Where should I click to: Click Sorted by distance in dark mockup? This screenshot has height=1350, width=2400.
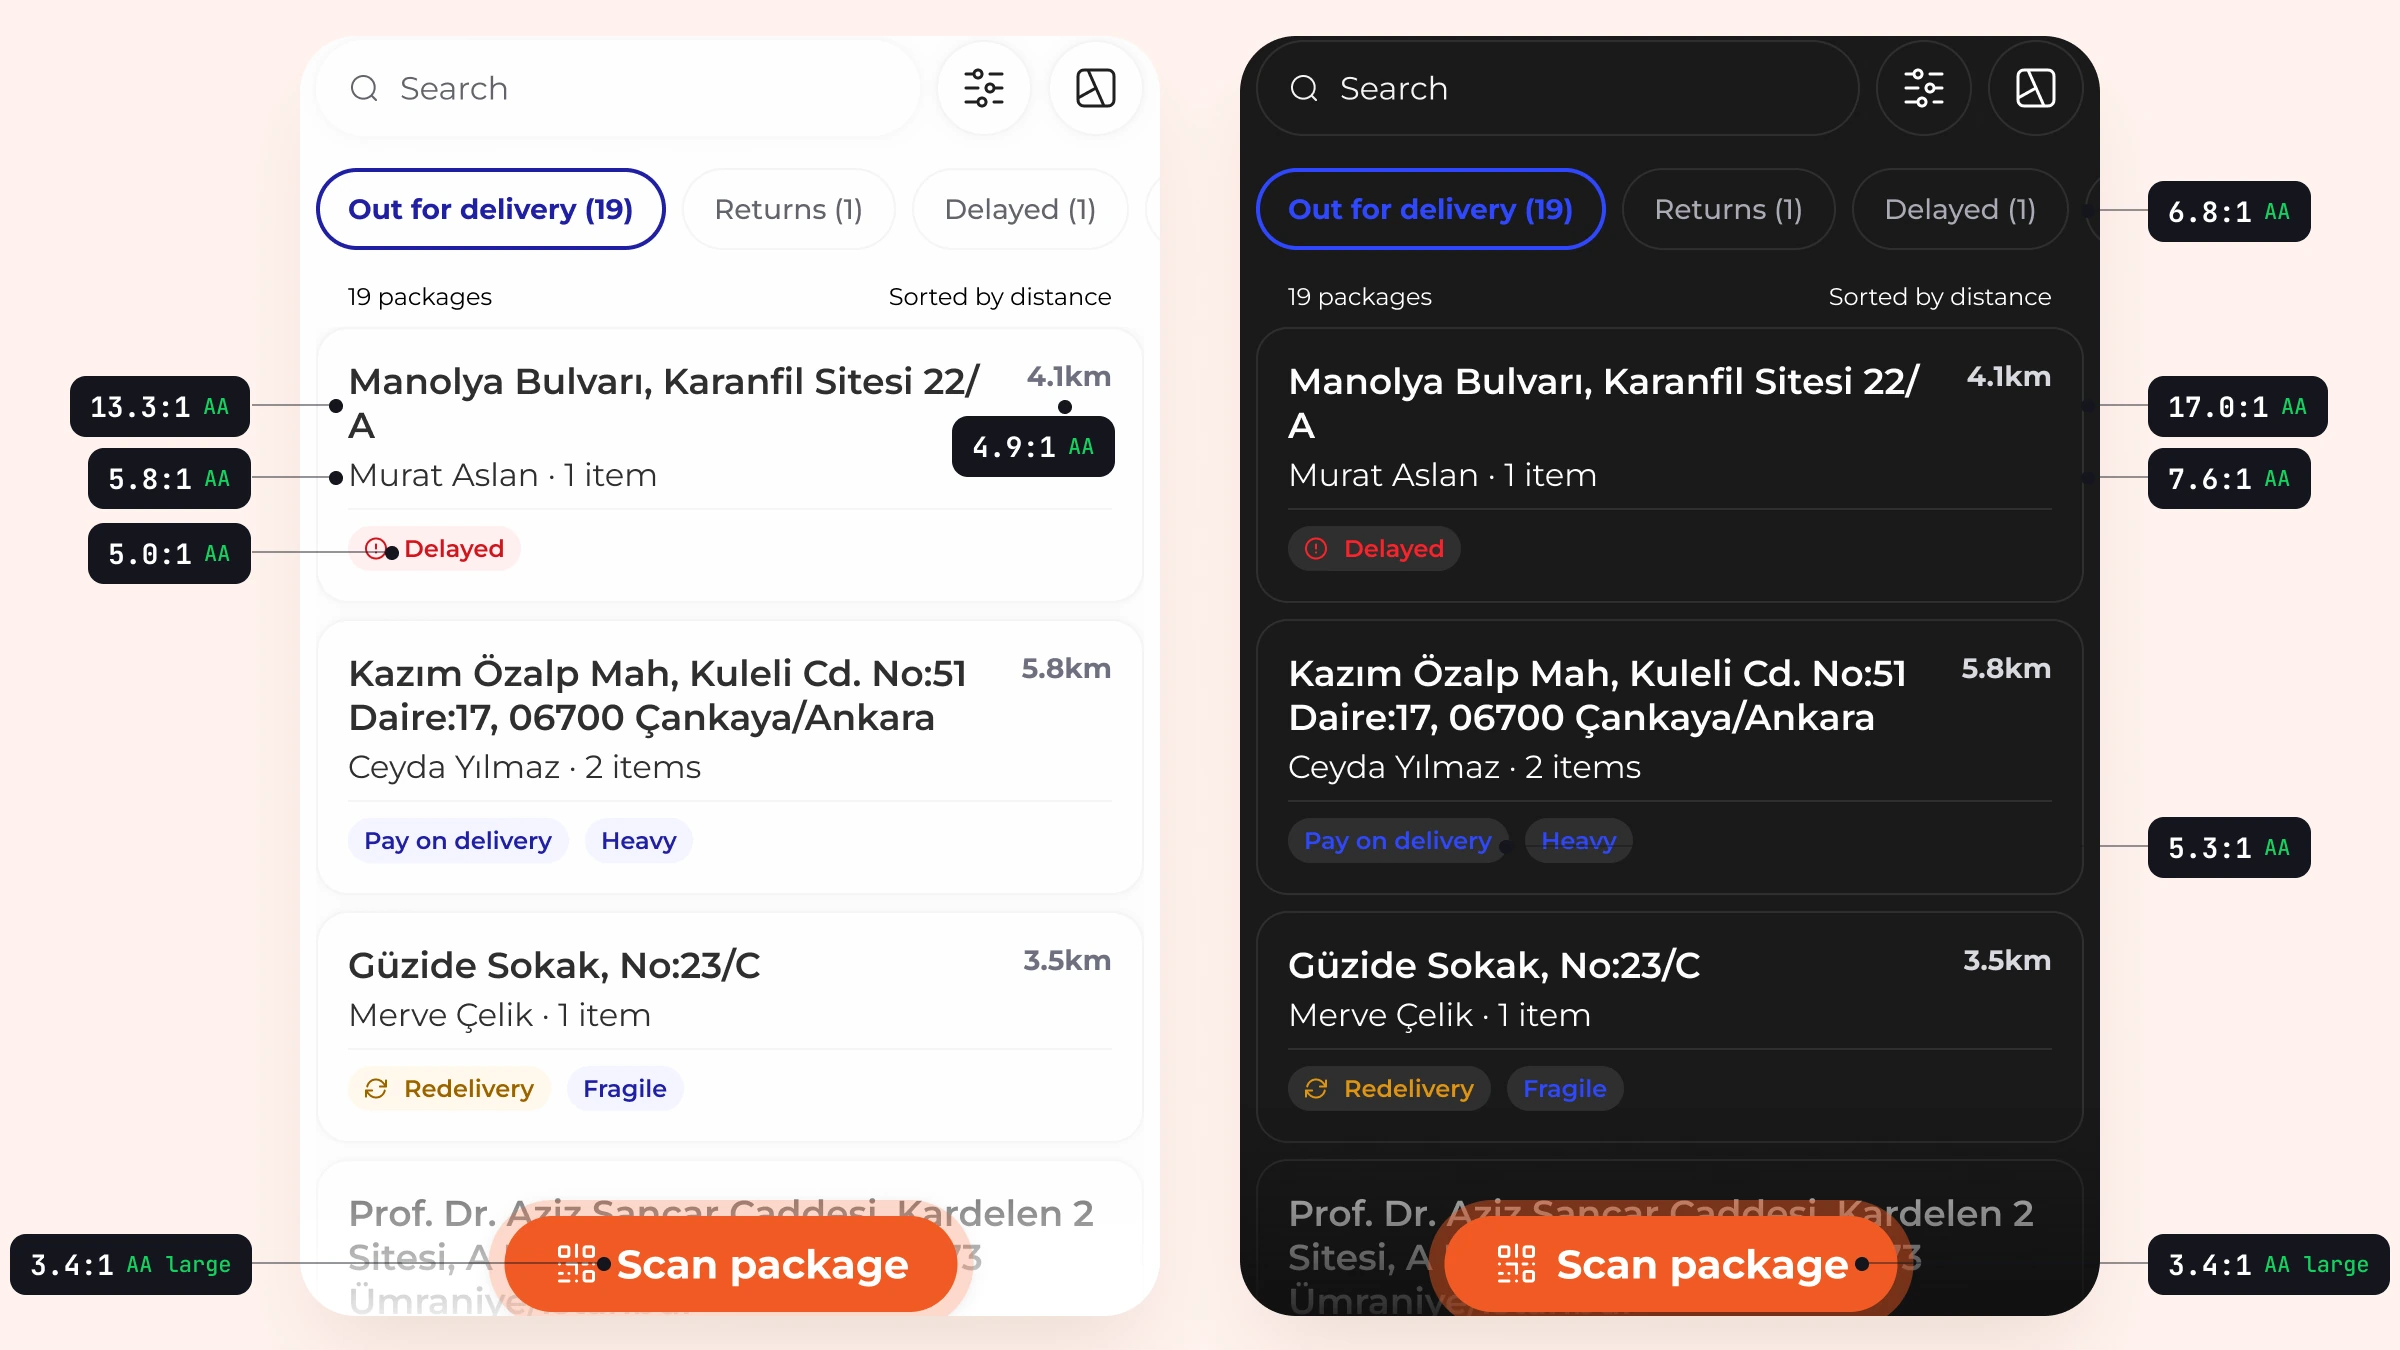pos(1940,297)
